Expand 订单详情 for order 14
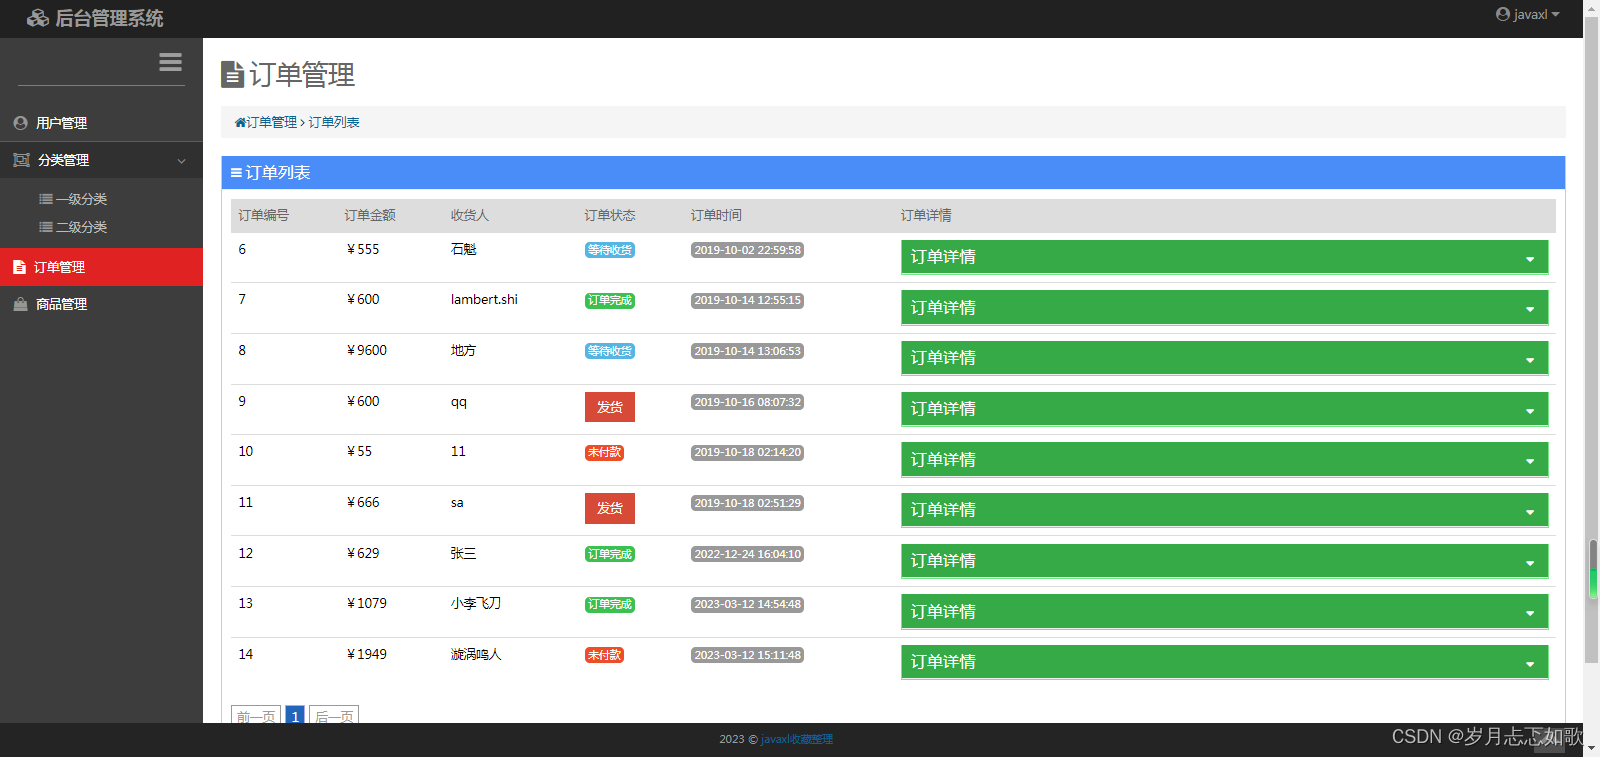Screen dimensions: 1600x757 pos(1225,662)
